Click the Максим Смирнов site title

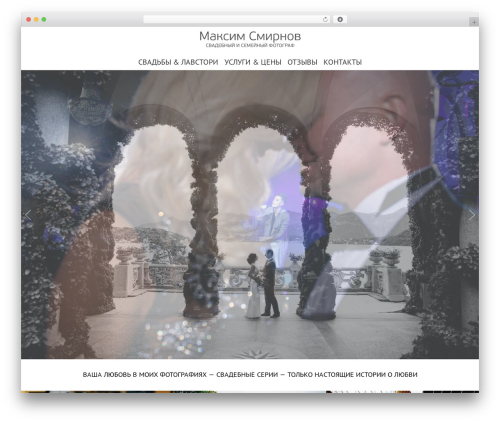[x=250, y=36]
